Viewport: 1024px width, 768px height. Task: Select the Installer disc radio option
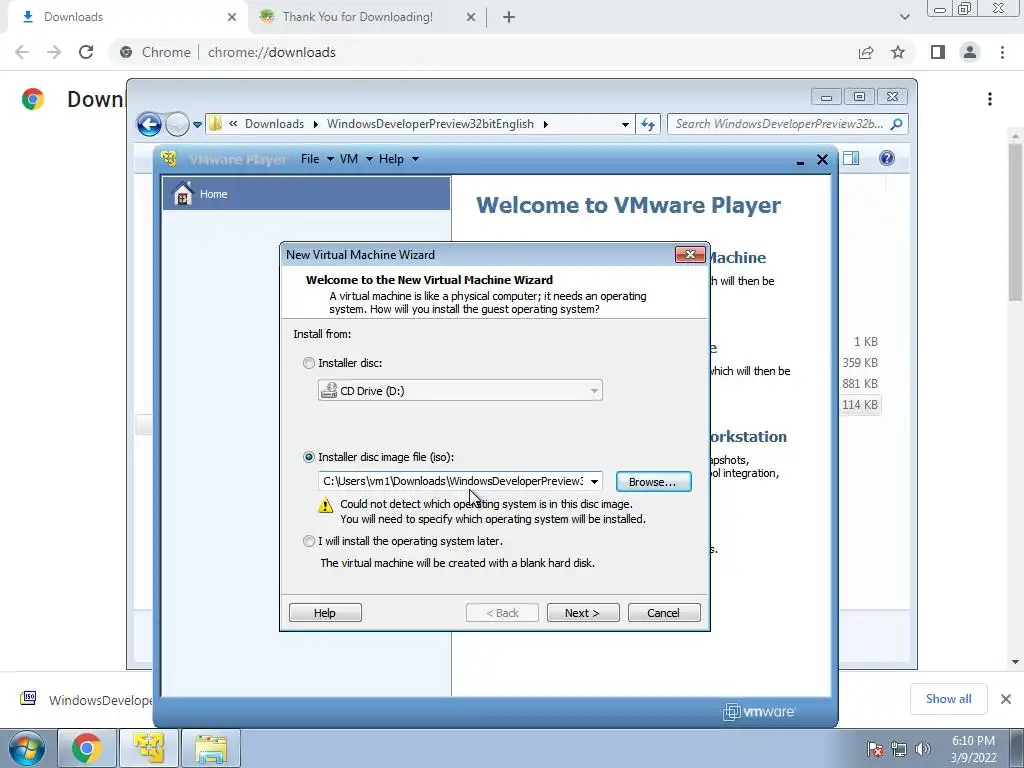tap(309, 363)
